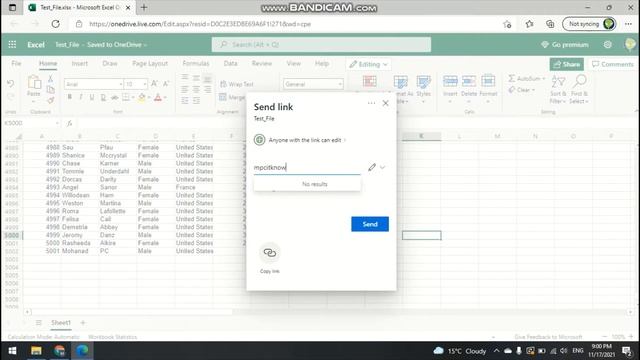Click the weather 15°C Cloudy widget
Screen dimensions: 640x360
460,351
